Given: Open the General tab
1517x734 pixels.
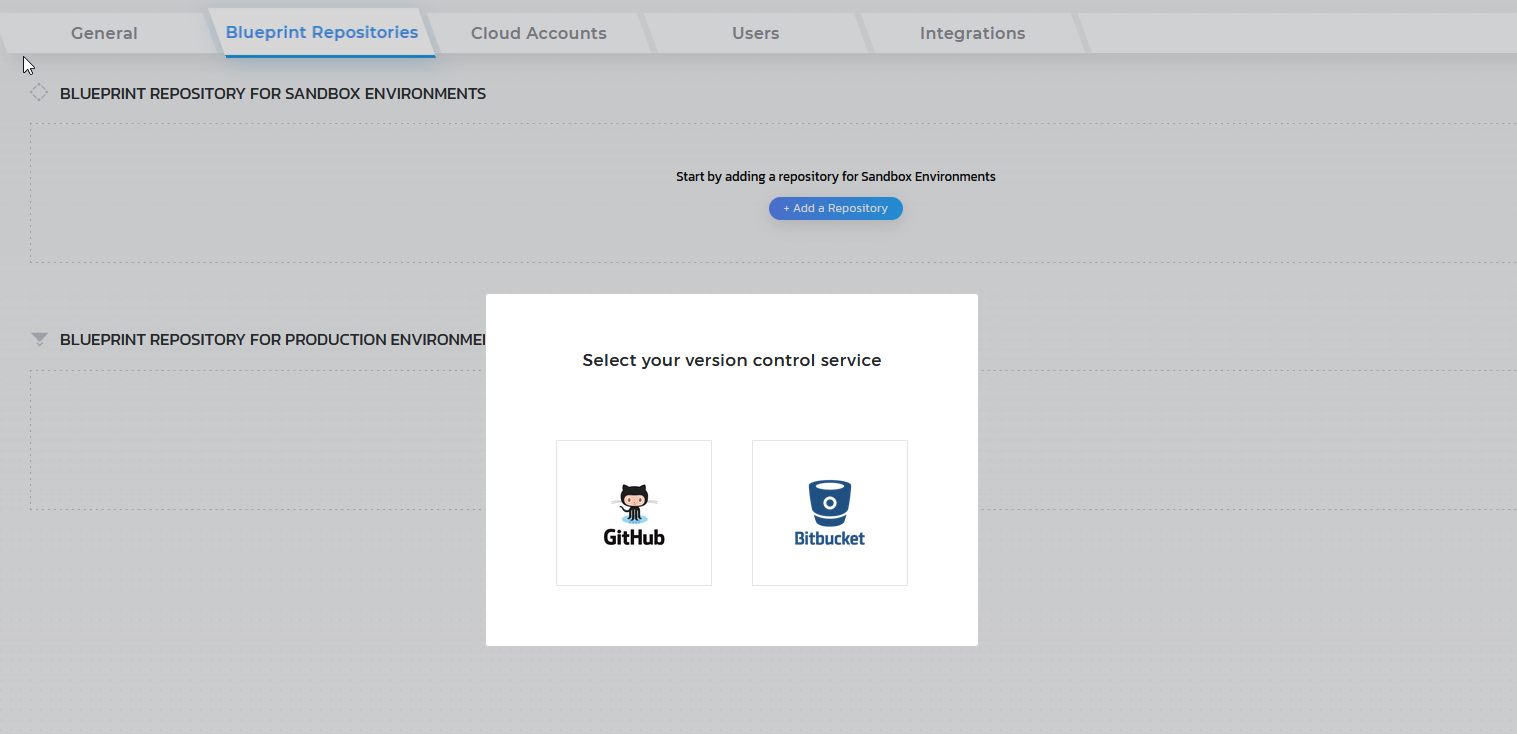Looking at the screenshot, I should [104, 33].
